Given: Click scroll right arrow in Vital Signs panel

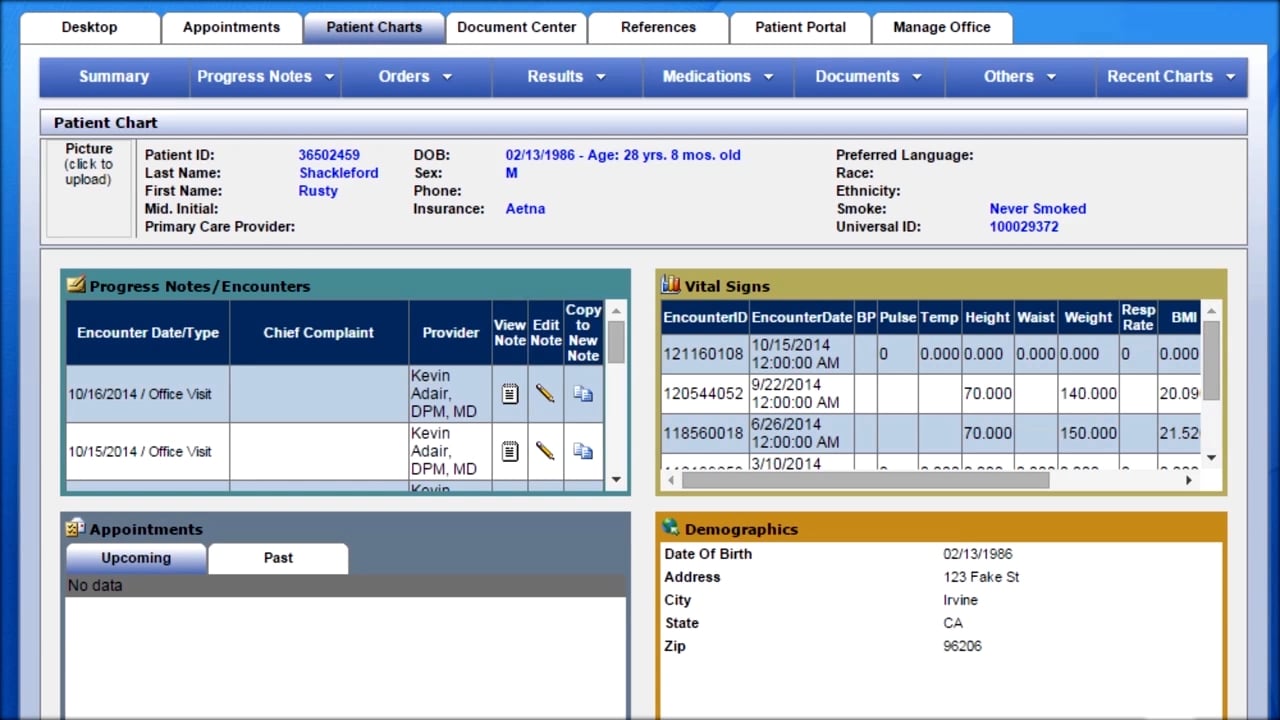Looking at the screenshot, I should tap(1189, 480).
